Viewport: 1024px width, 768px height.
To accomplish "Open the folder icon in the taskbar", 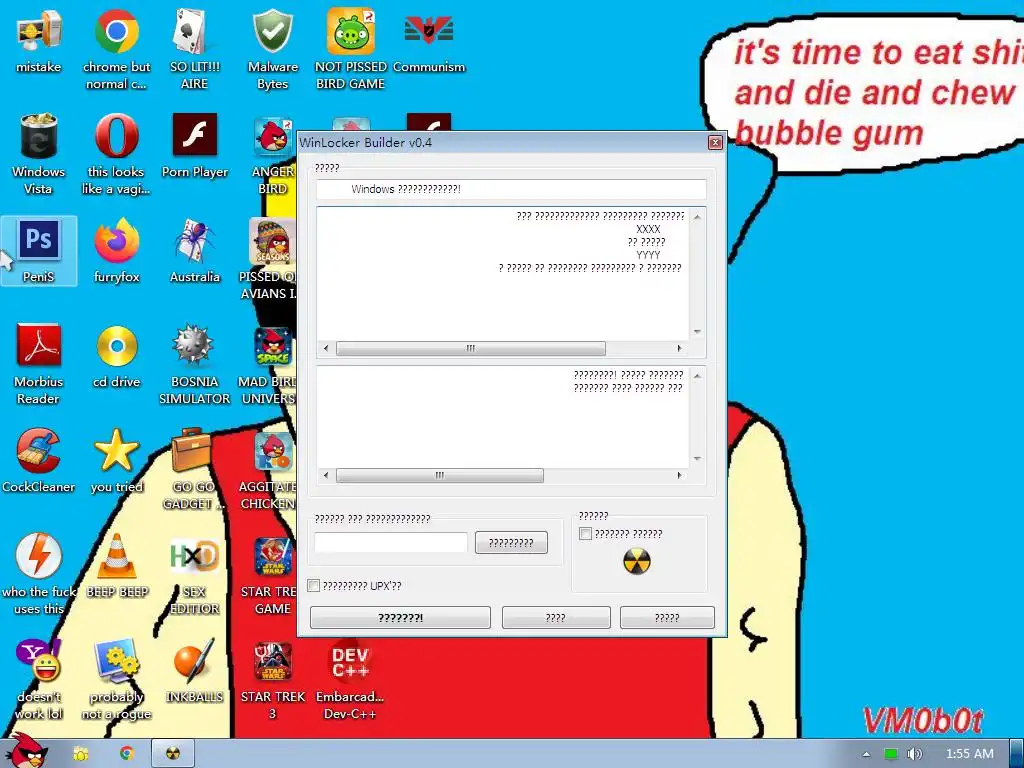I will coord(80,754).
